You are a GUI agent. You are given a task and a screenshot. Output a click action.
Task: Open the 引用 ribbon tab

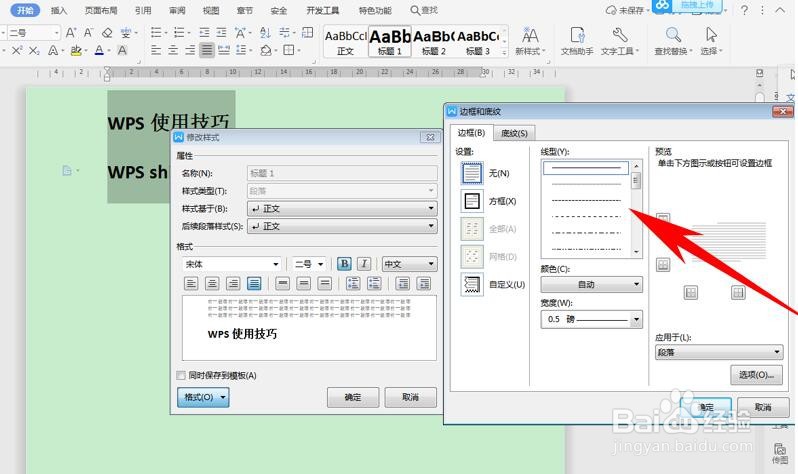[143, 10]
